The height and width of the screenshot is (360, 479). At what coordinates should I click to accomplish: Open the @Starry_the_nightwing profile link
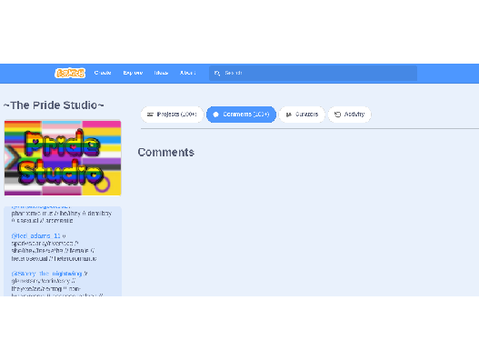[47, 274]
